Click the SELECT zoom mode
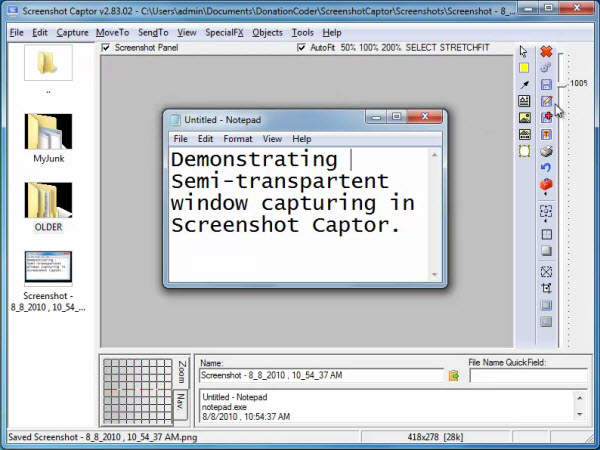The image size is (600, 450). pos(421,48)
